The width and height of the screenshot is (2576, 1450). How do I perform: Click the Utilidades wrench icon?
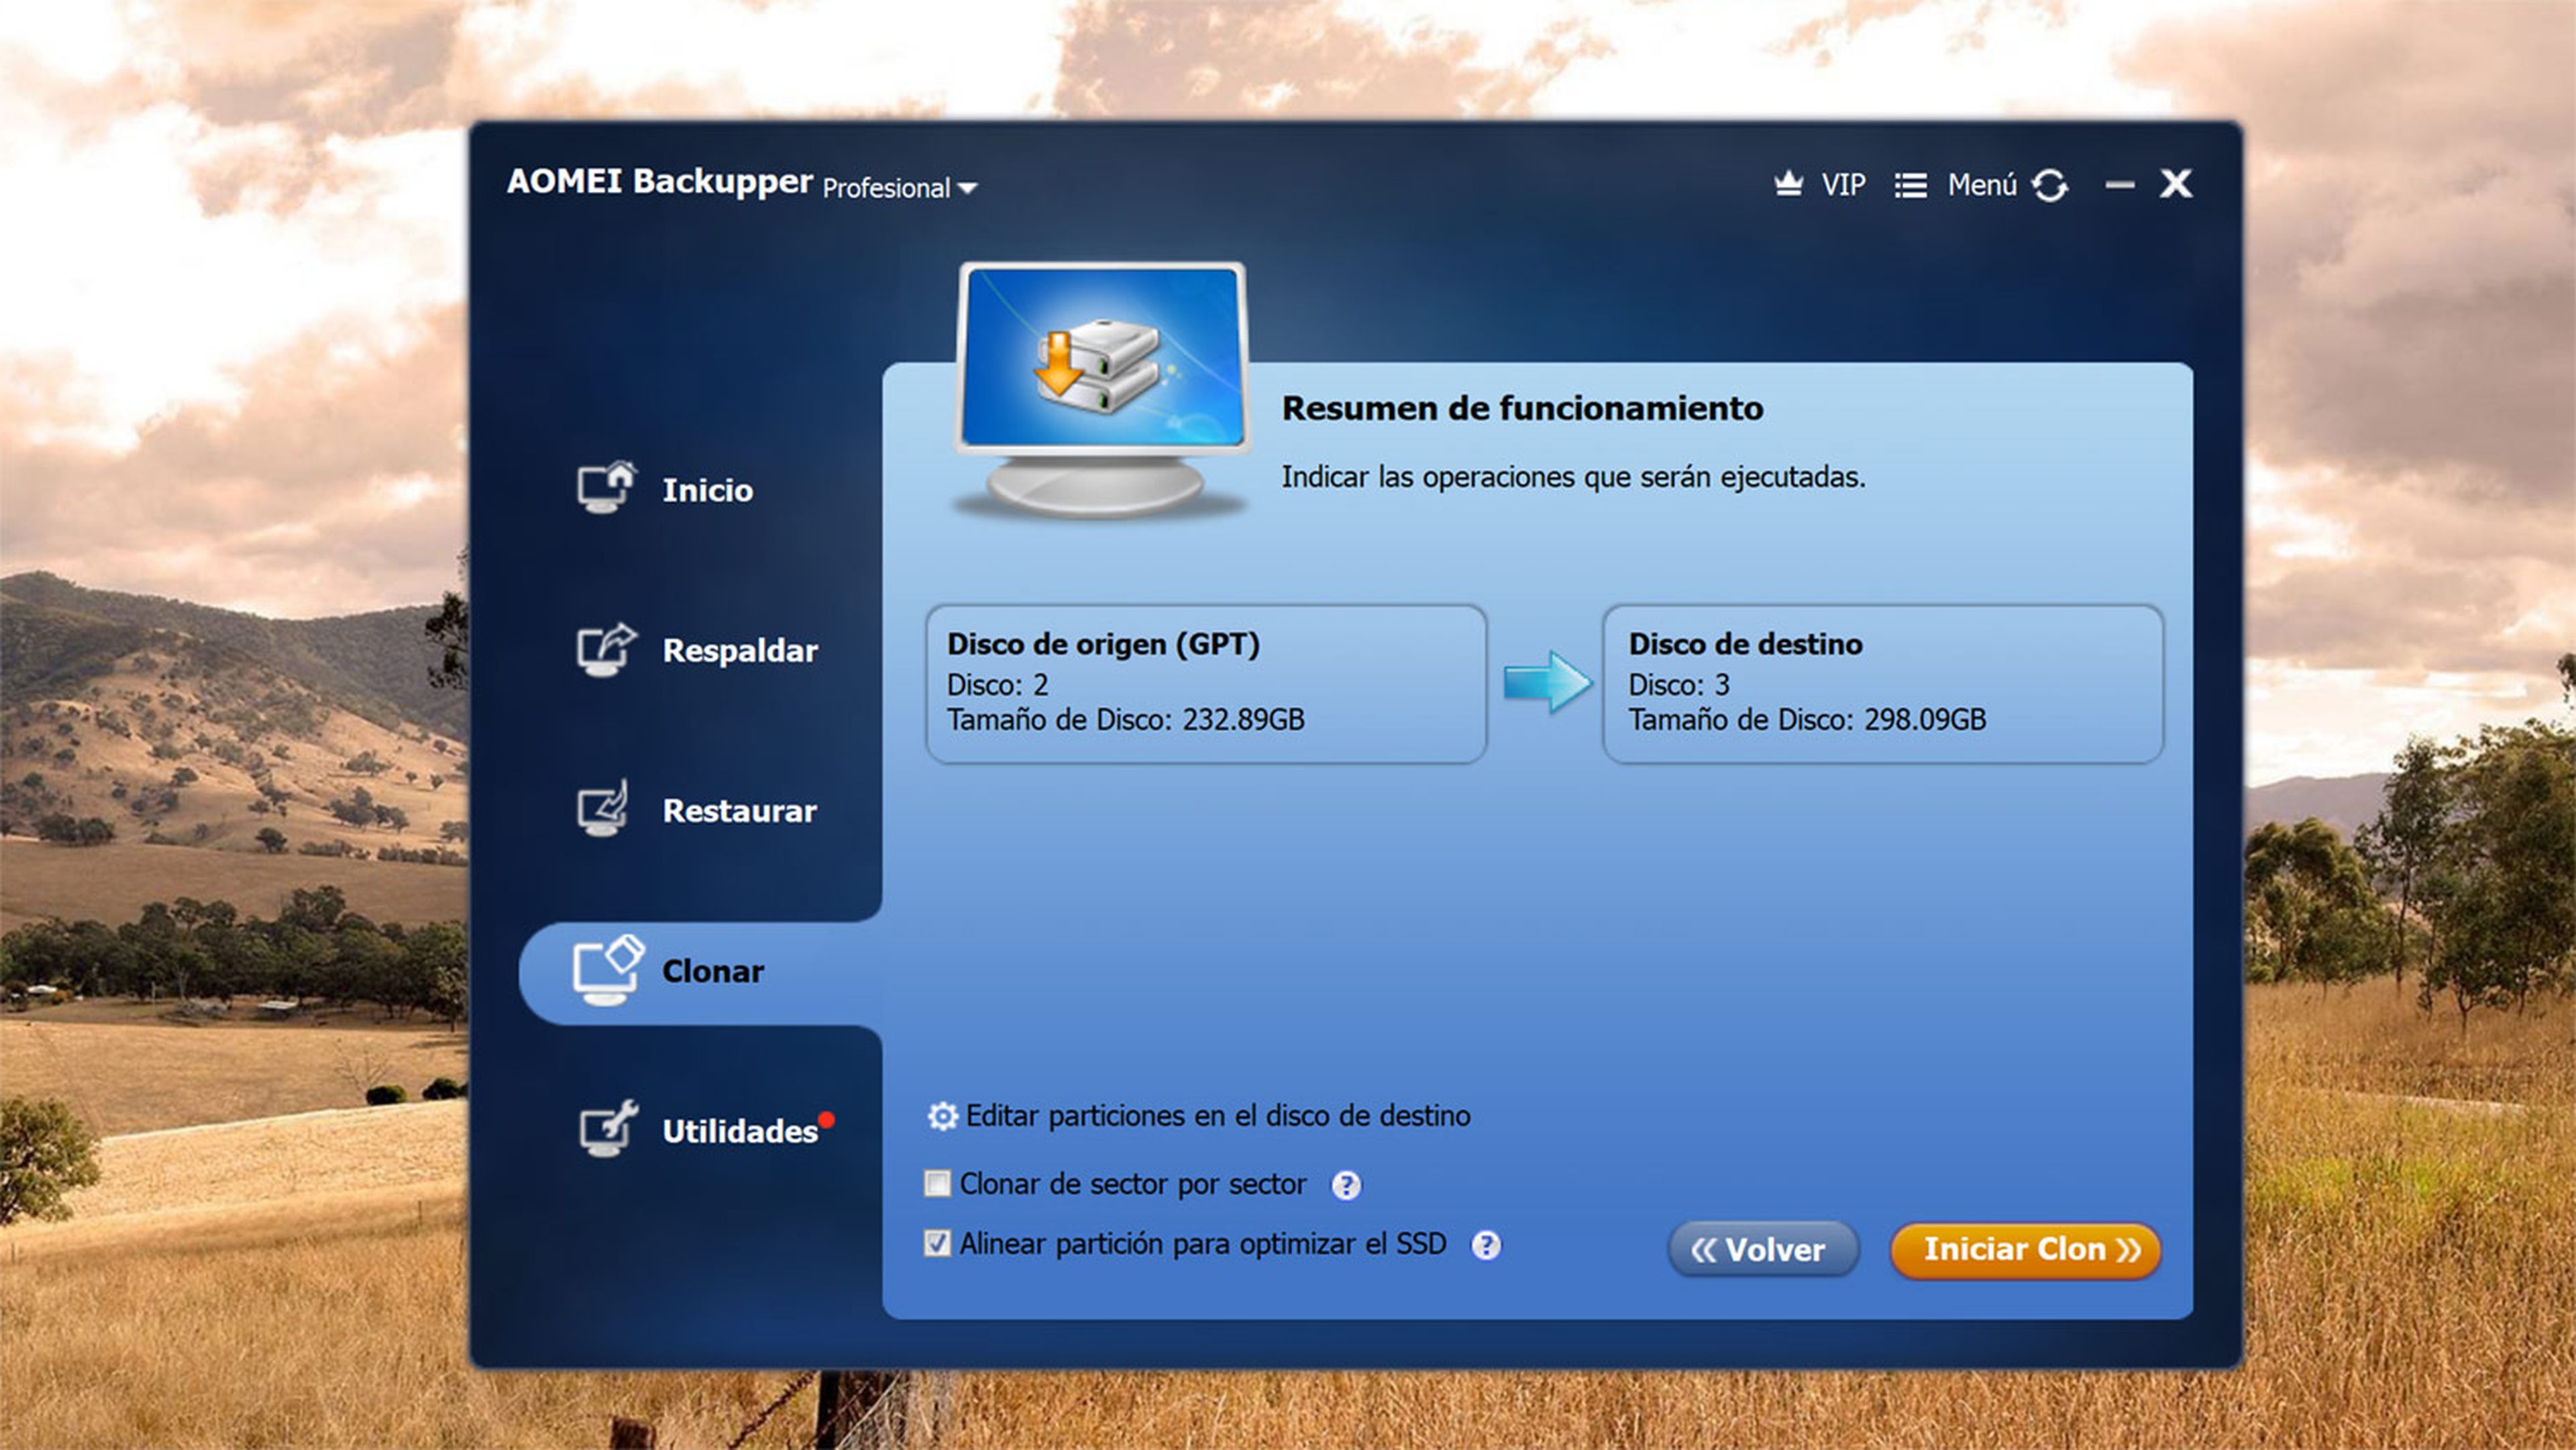(608, 1129)
